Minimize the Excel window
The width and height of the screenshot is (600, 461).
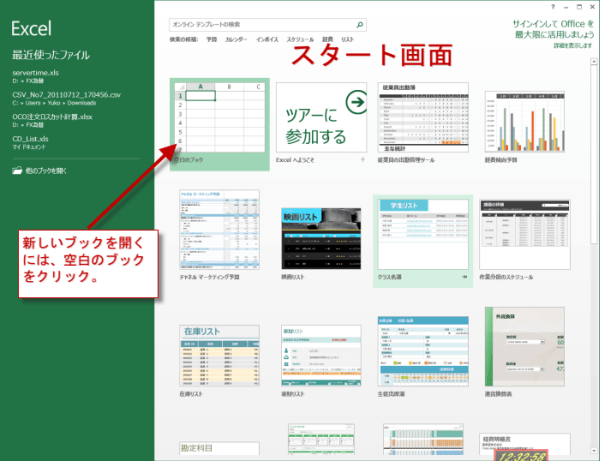point(566,7)
